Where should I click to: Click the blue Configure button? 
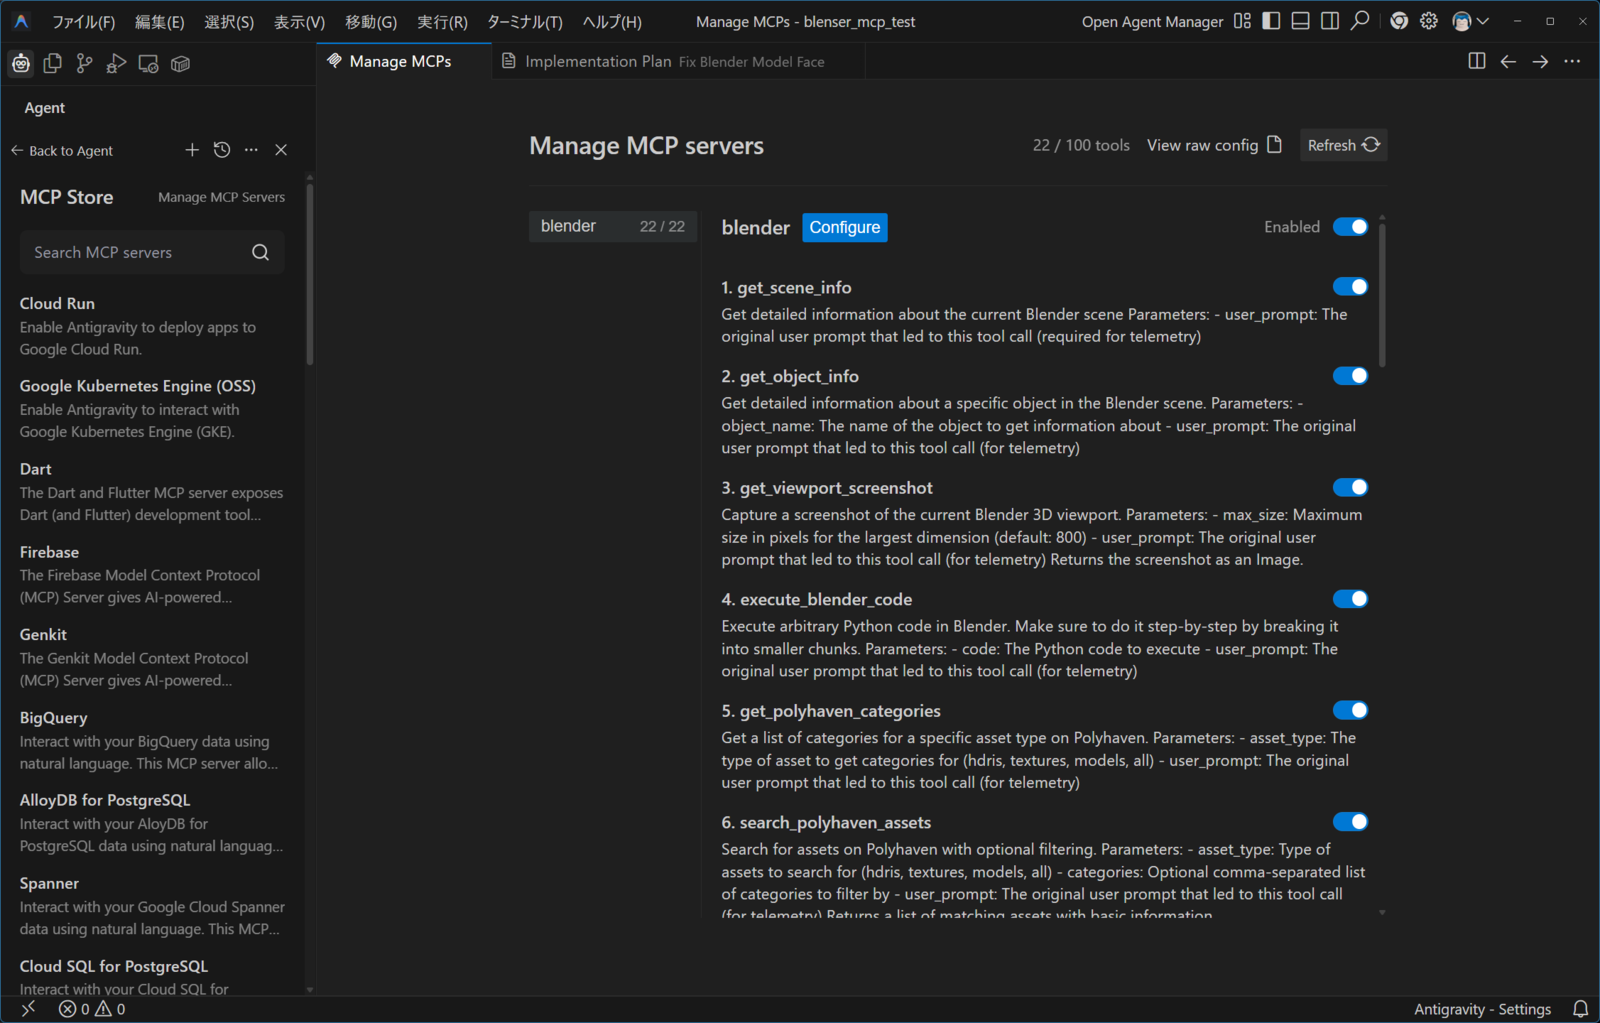pos(845,227)
